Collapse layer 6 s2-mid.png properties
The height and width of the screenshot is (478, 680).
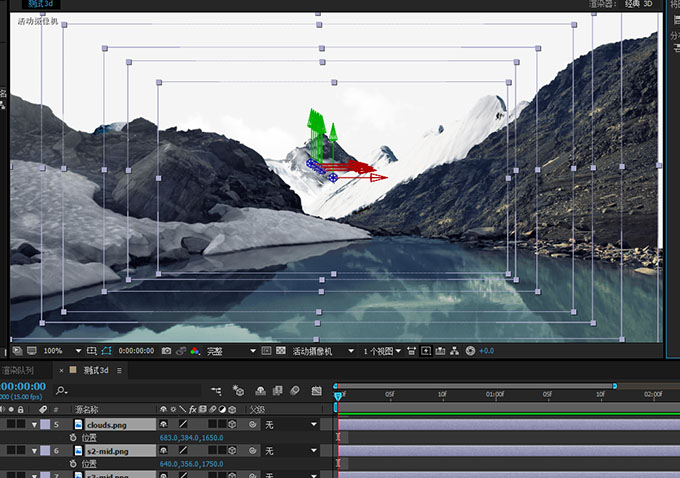[34, 451]
